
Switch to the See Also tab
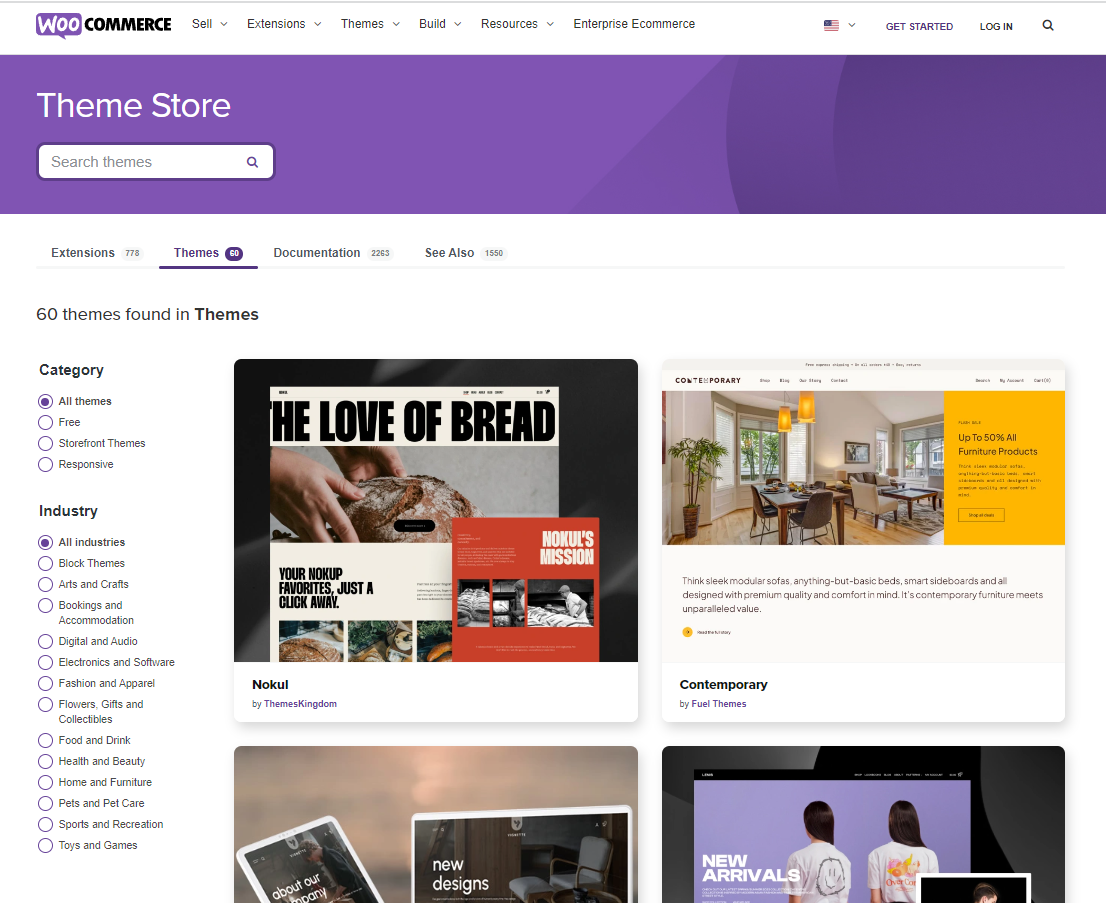tap(466, 253)
